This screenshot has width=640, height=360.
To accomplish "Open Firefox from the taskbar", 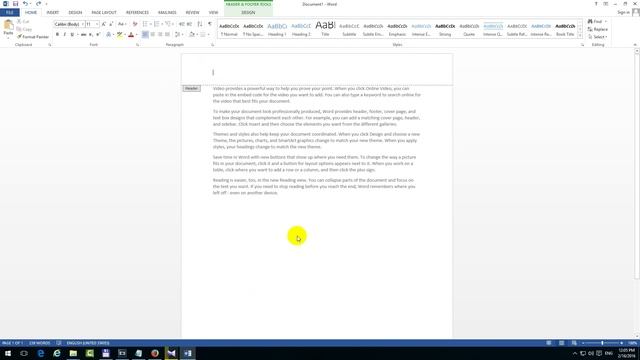I will point(155,353).
